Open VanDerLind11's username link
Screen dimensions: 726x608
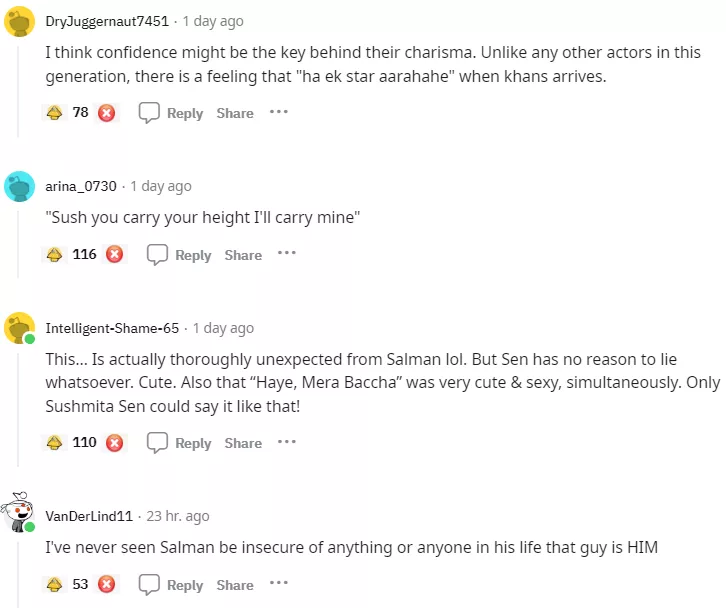click(x=89, y=516)
